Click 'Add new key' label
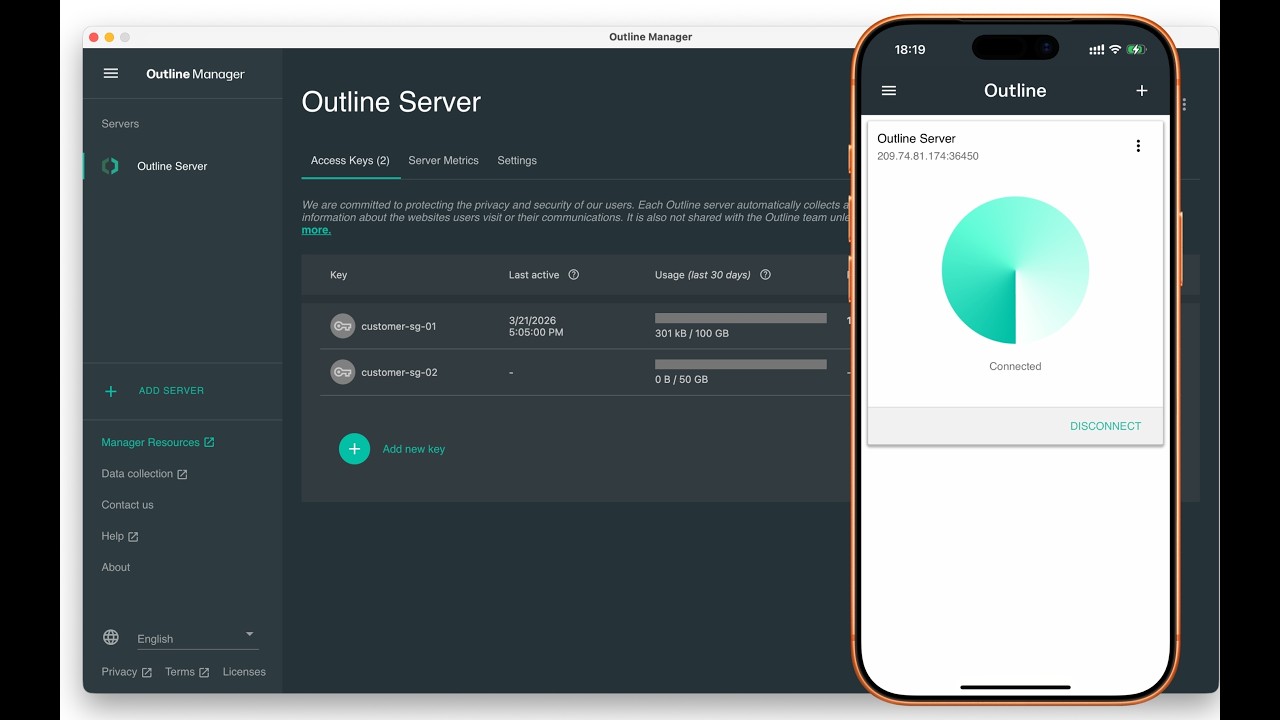This screenshot has width=1280, height=720. [x=414, y=449]
